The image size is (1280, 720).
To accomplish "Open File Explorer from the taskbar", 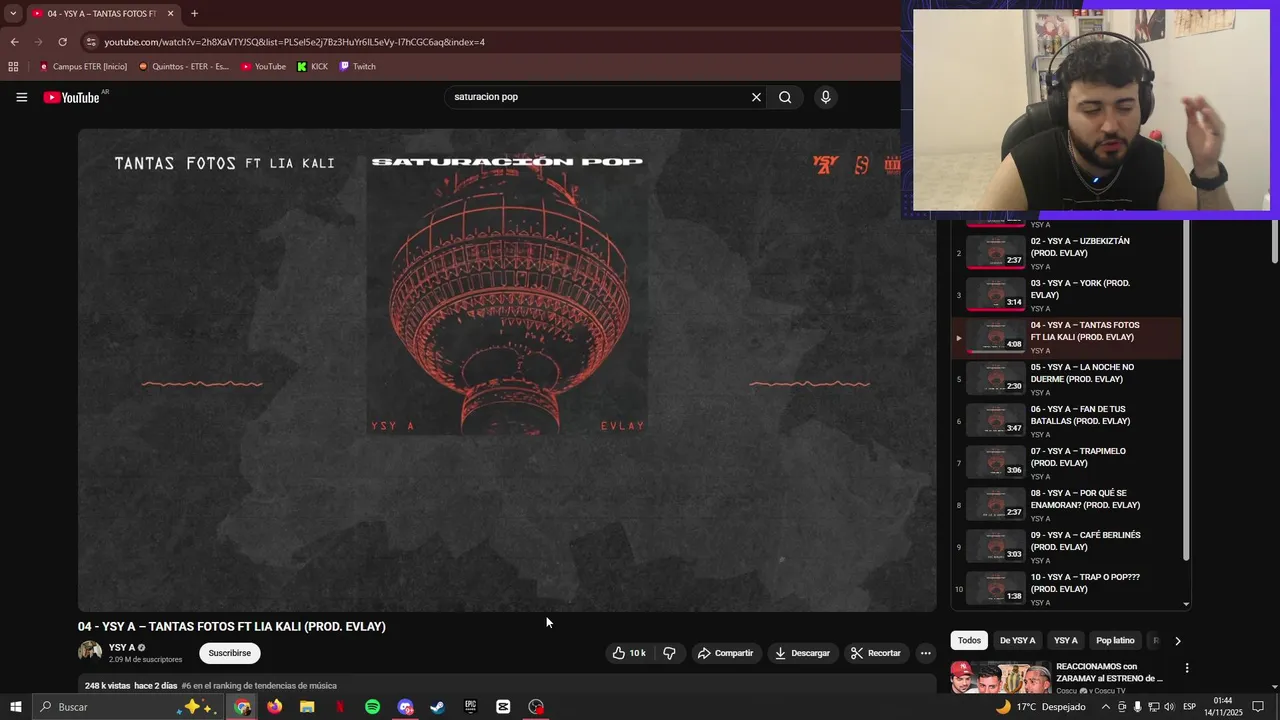I will [x=307, y=707].
